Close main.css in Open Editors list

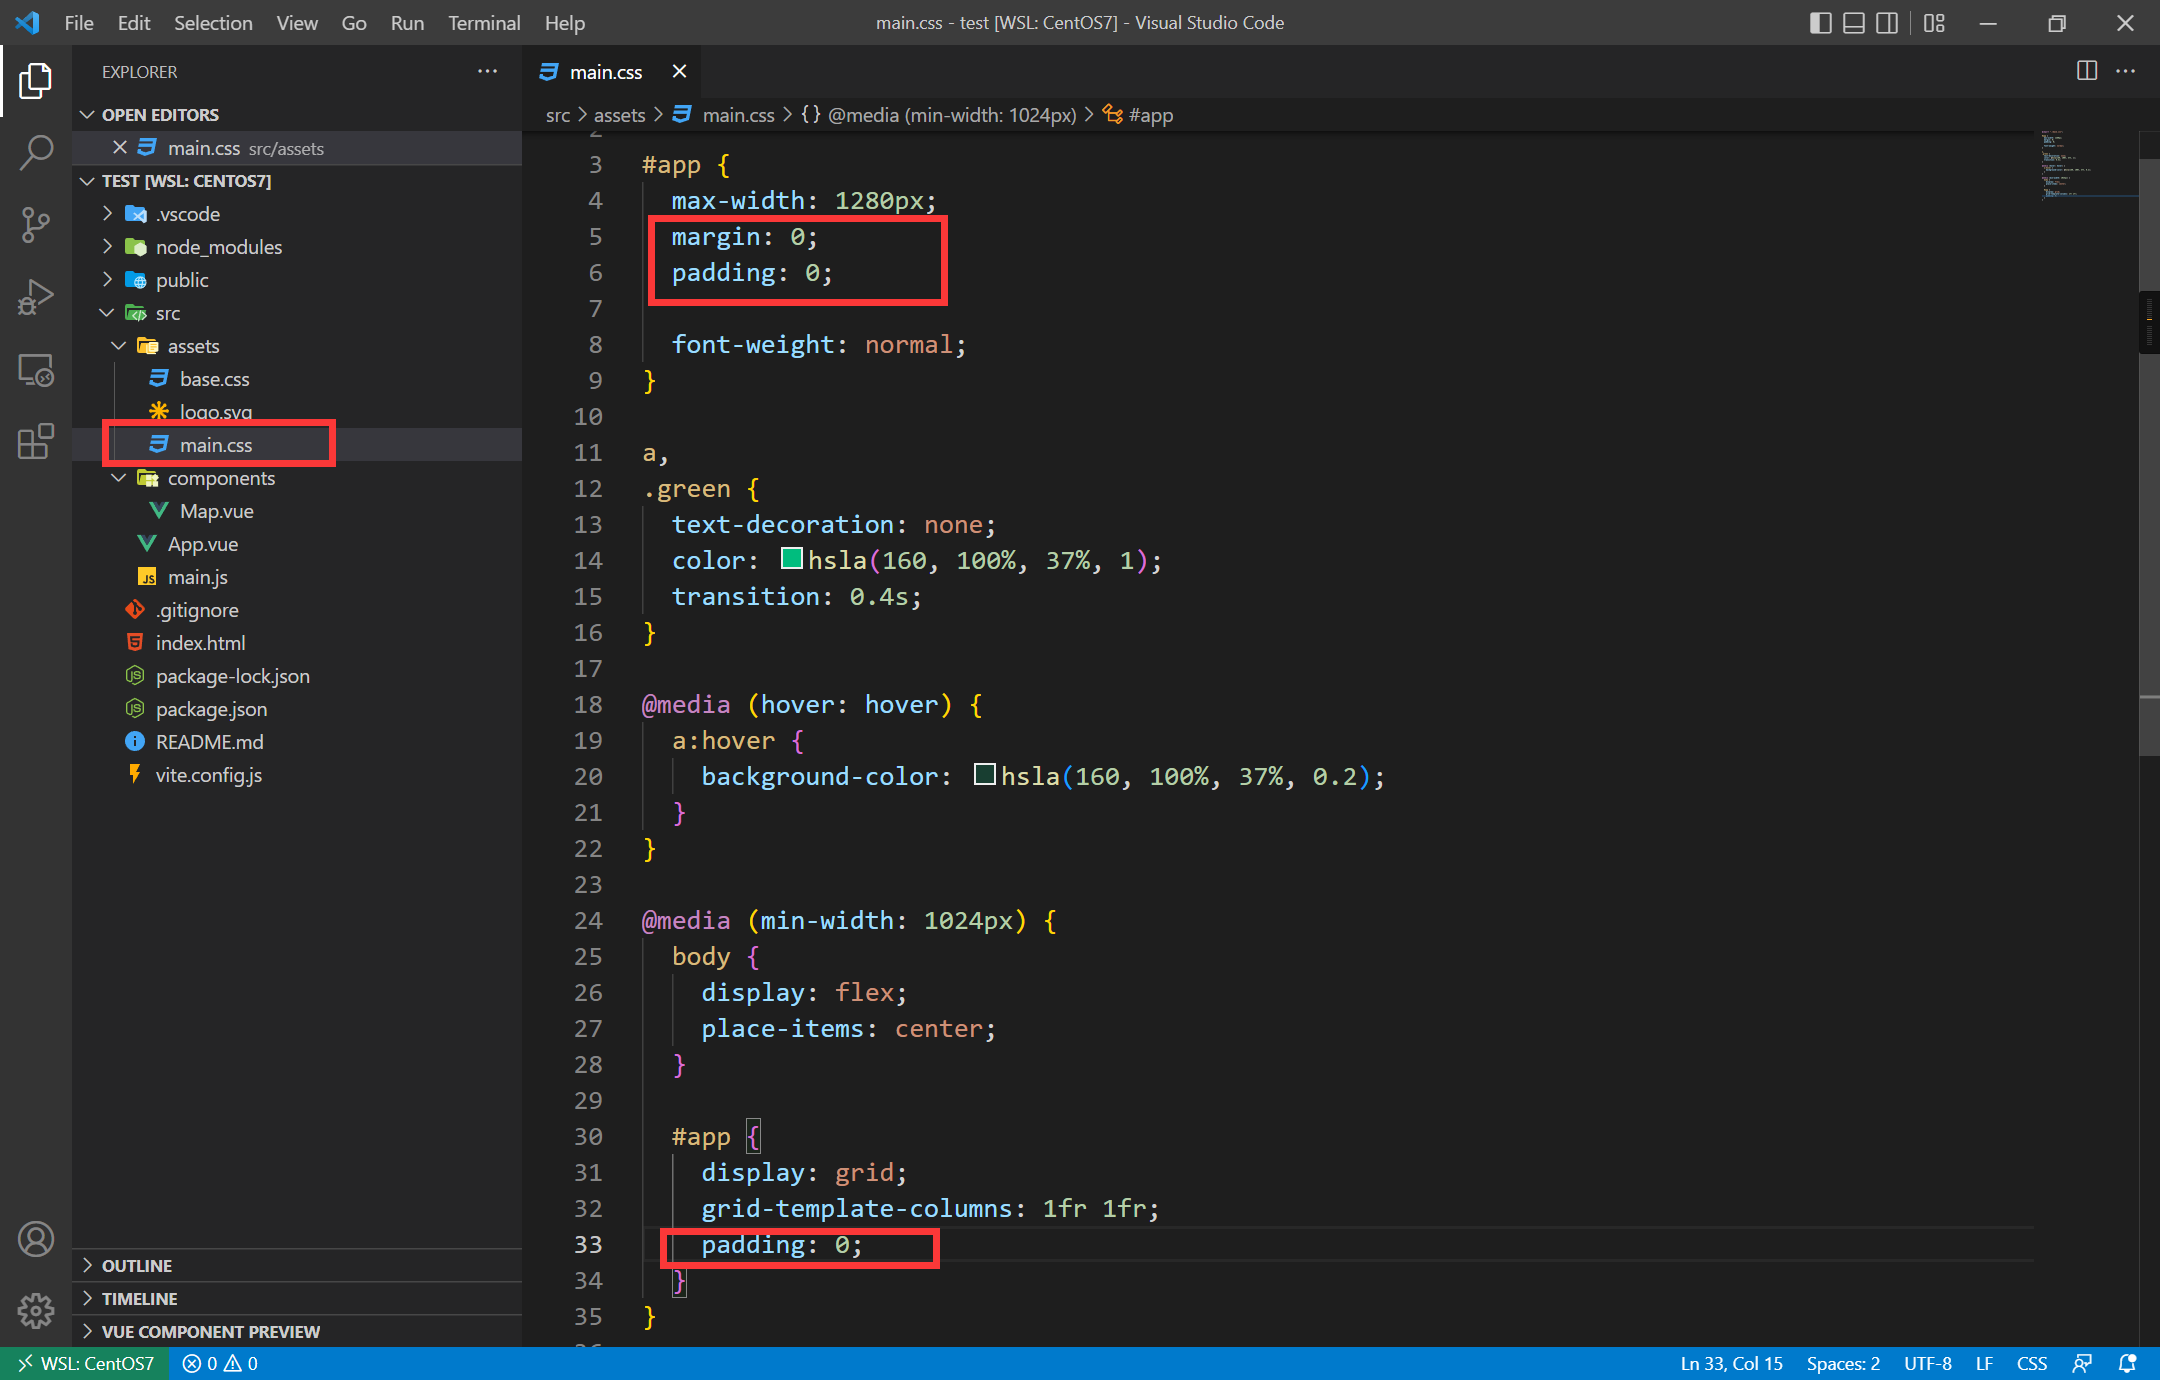tap(120, 147)
